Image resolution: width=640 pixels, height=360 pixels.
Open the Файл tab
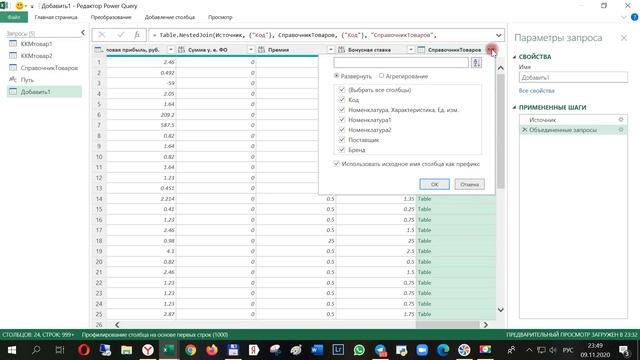click(x=14, y=17)
